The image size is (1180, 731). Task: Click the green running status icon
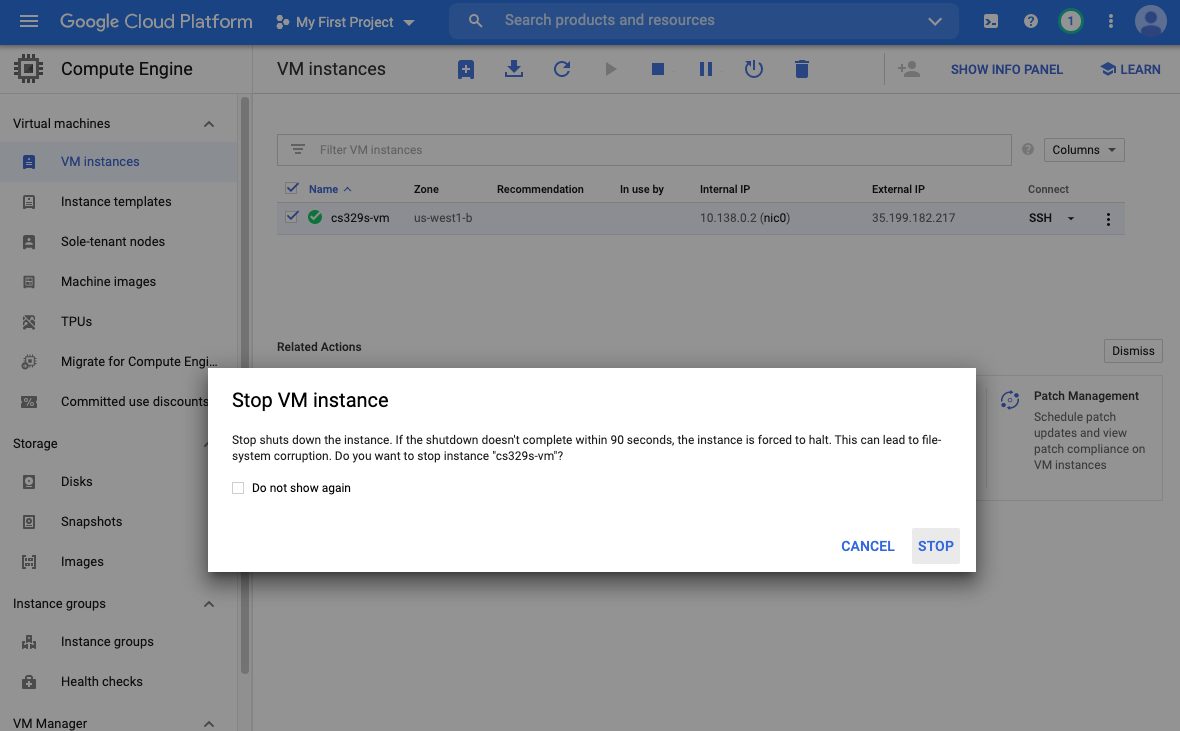coord(315,218)
